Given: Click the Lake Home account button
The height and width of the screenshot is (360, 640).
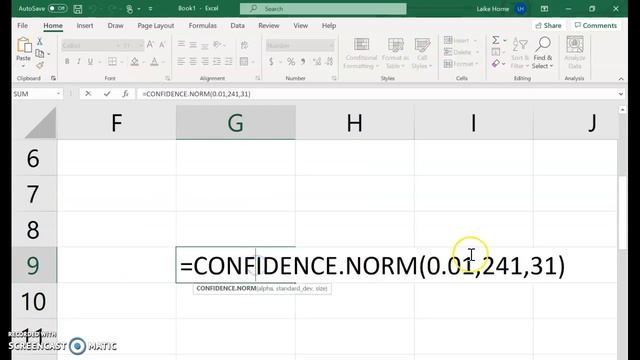Looking at the screenshot, I should pos(501,9).
